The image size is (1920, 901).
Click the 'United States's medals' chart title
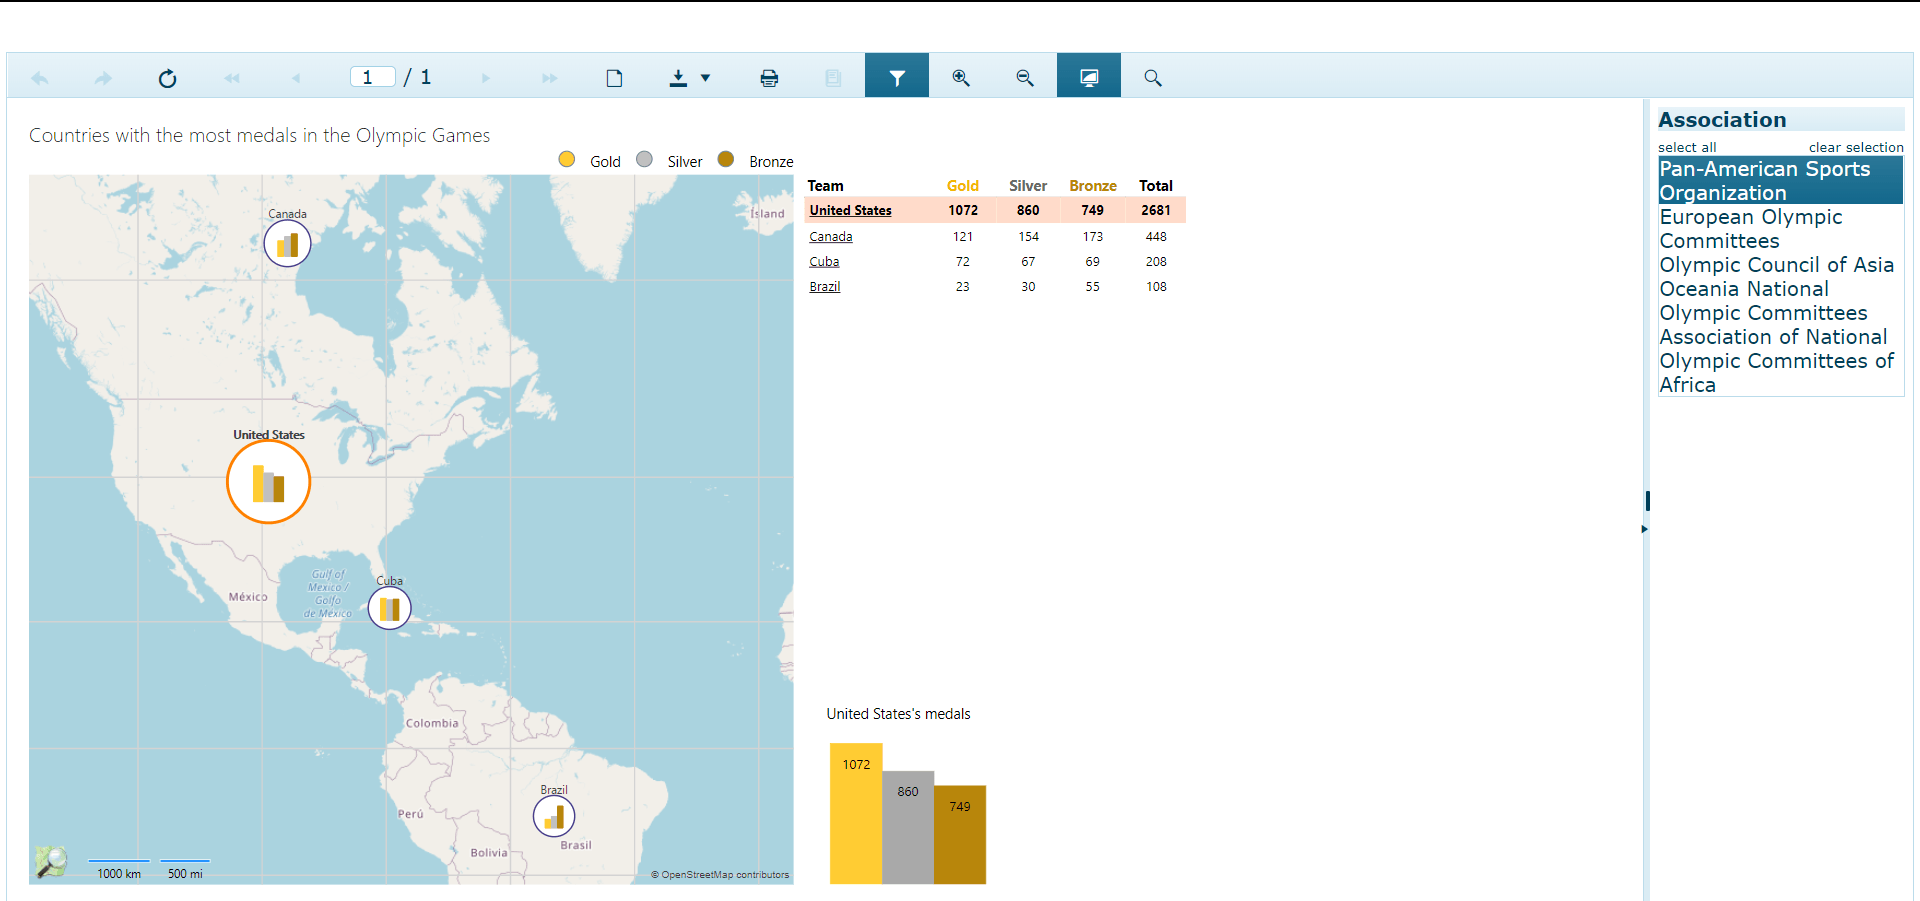click(898, 714)
